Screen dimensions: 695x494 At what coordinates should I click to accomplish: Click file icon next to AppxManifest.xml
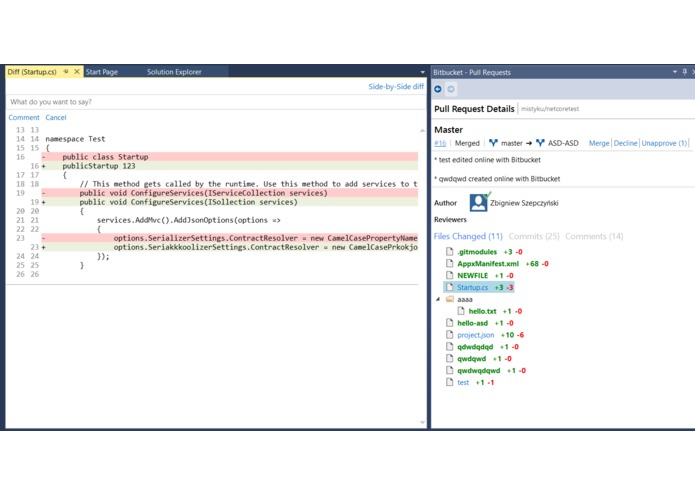[x=449, y=263]
